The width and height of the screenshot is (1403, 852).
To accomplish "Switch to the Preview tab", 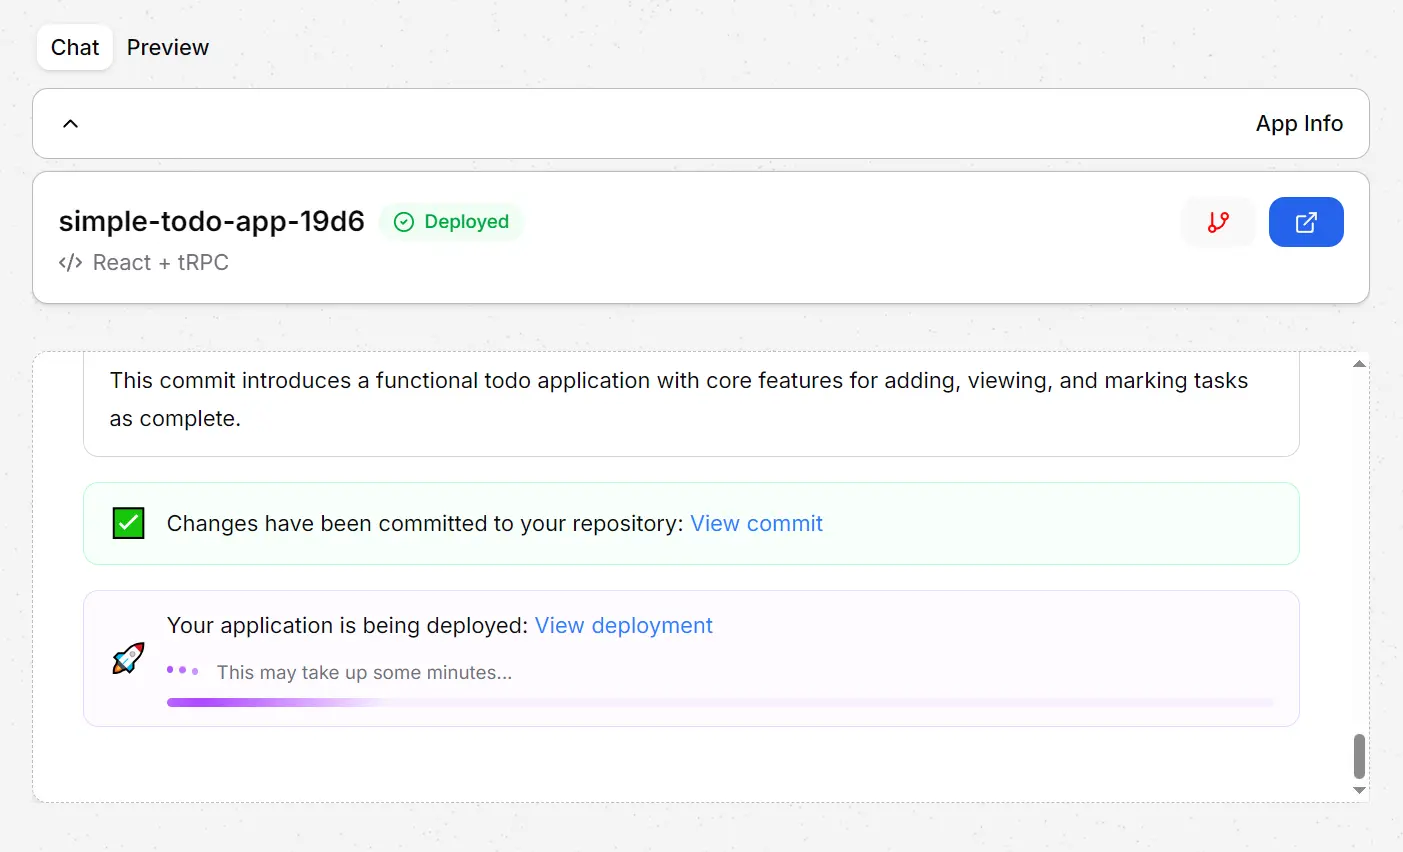I will click(167, 47).
